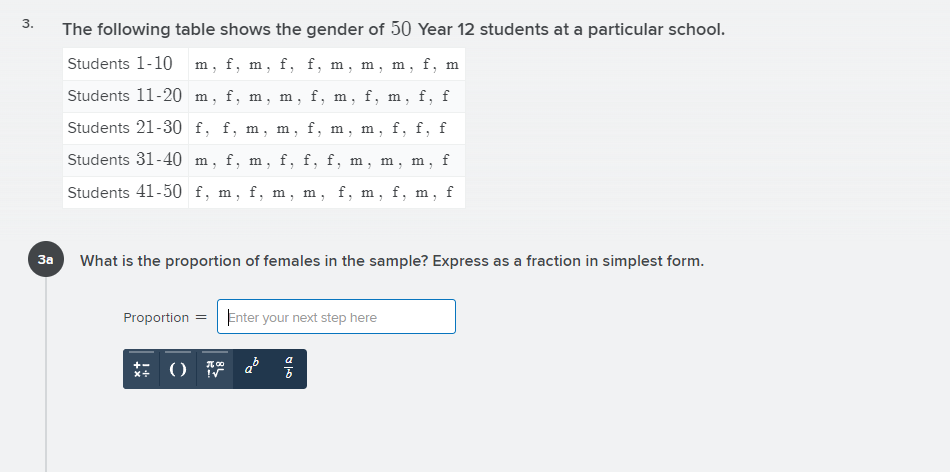
Task: Click the question number 3 marker
Action: pos(28,24)
